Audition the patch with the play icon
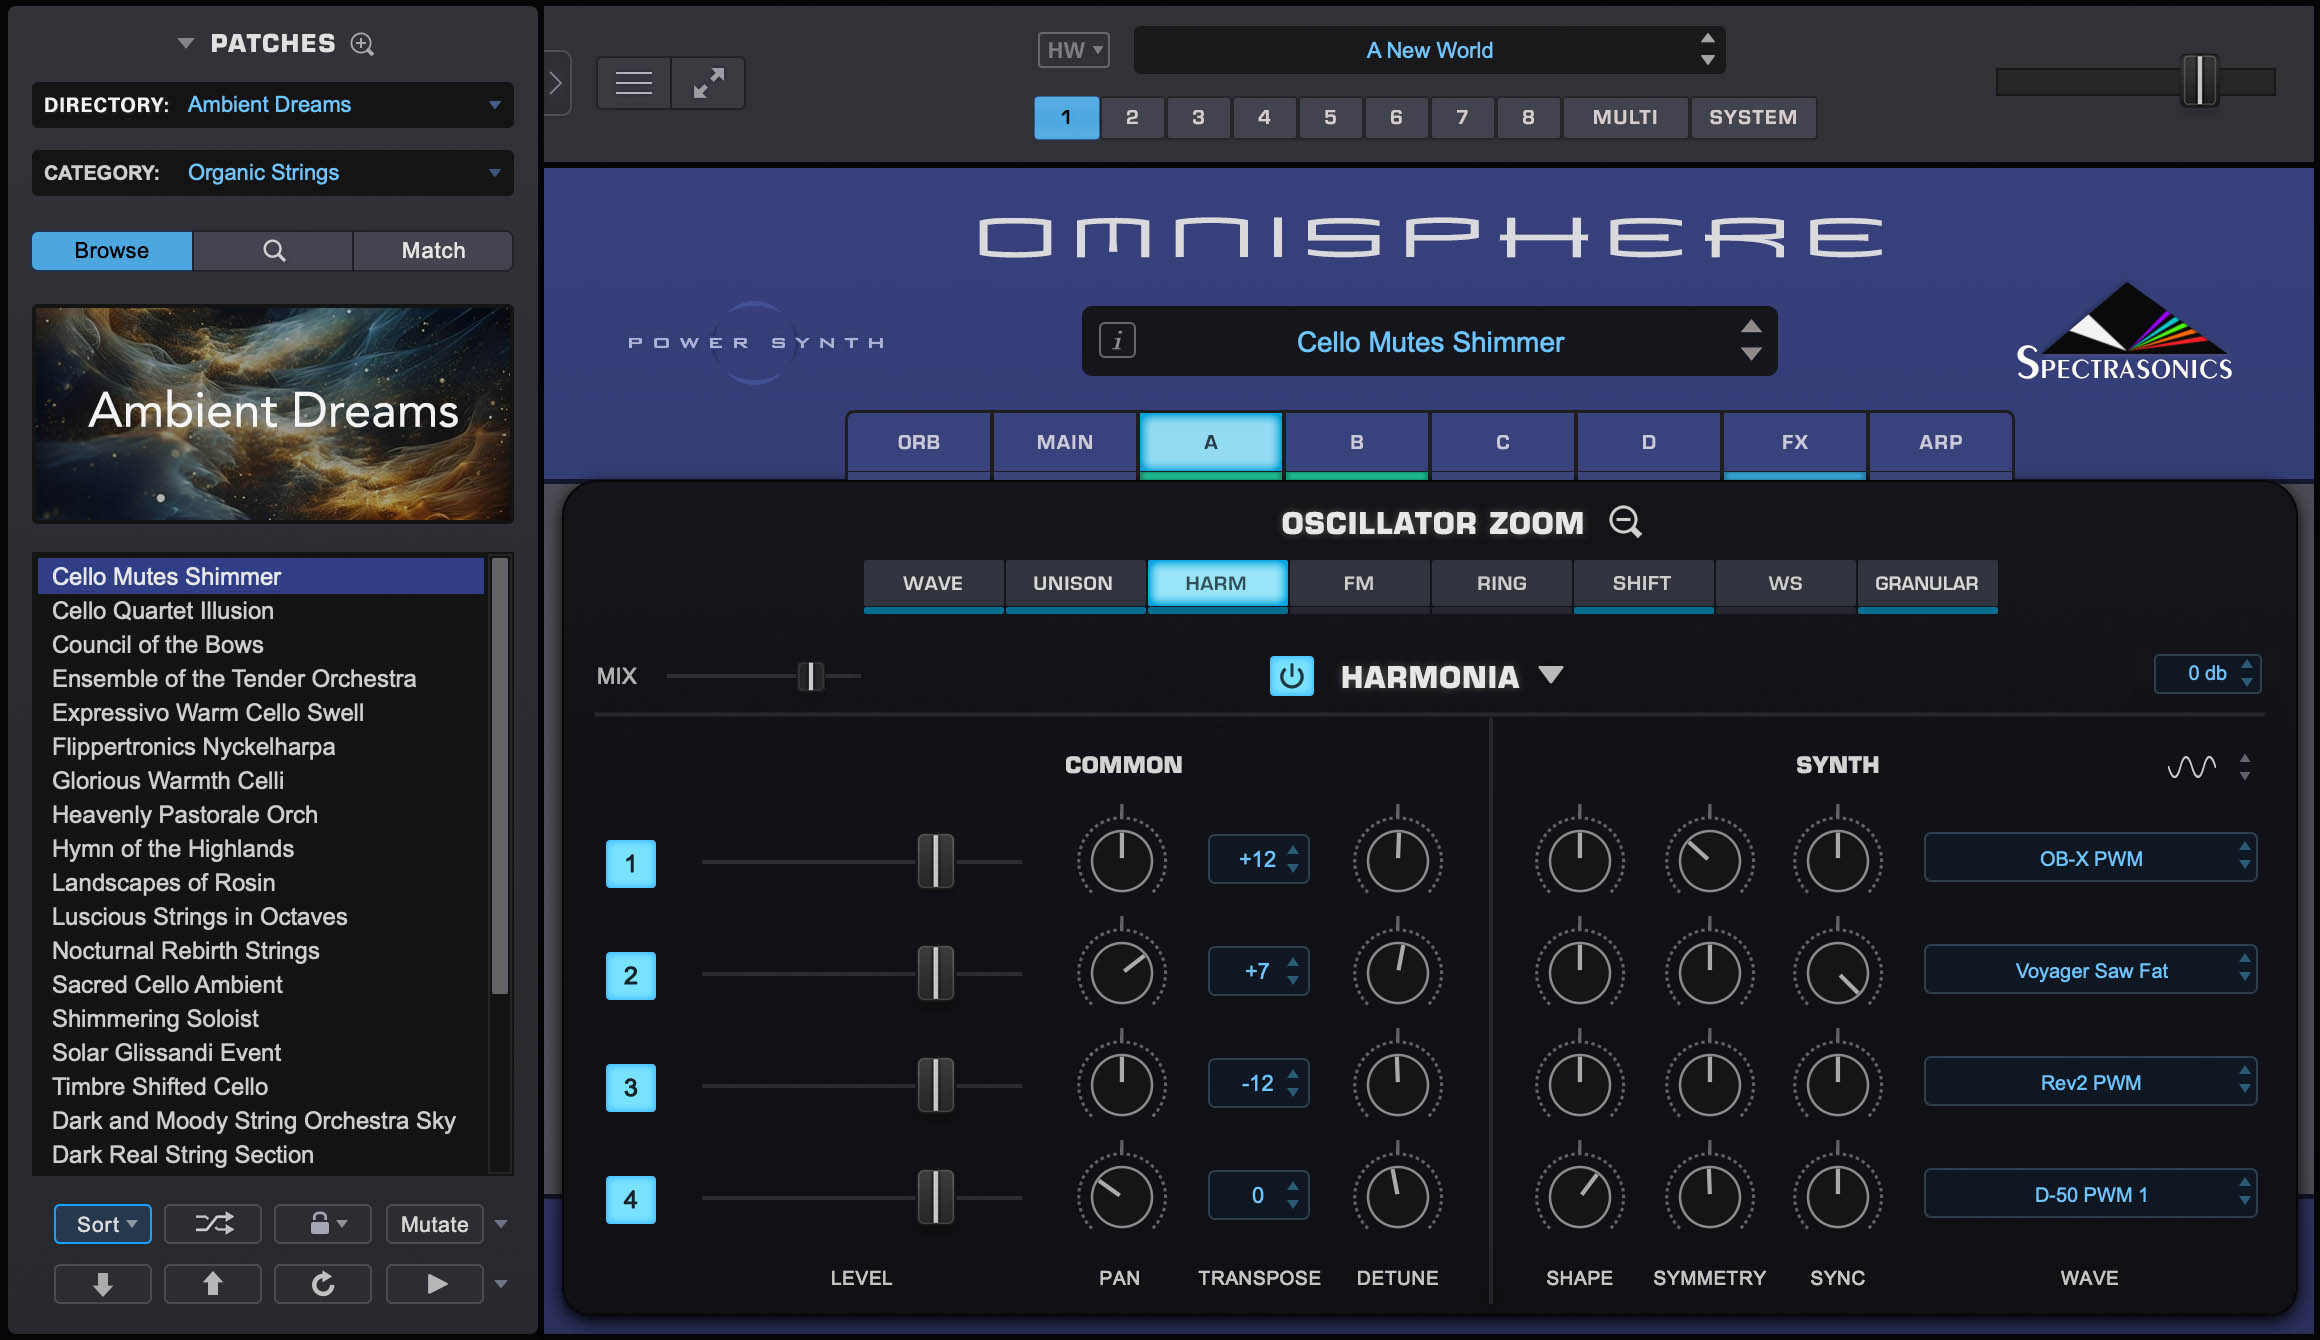Screen dimensions: 2320x1340 click(x=434, y=1283)
